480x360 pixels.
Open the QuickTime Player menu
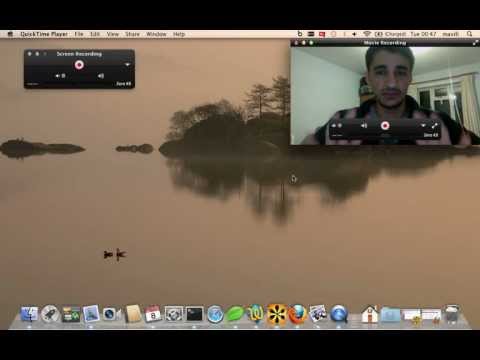pos(44,34)
